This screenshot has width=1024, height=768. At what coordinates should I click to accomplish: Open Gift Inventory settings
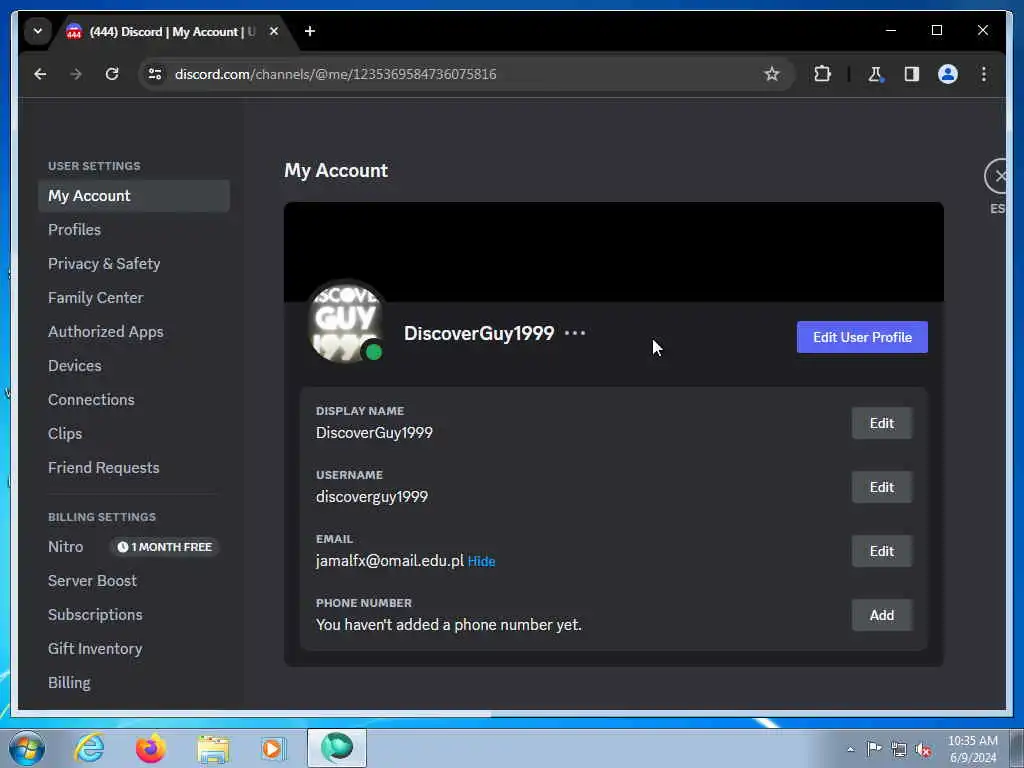(x=95, y=648)
